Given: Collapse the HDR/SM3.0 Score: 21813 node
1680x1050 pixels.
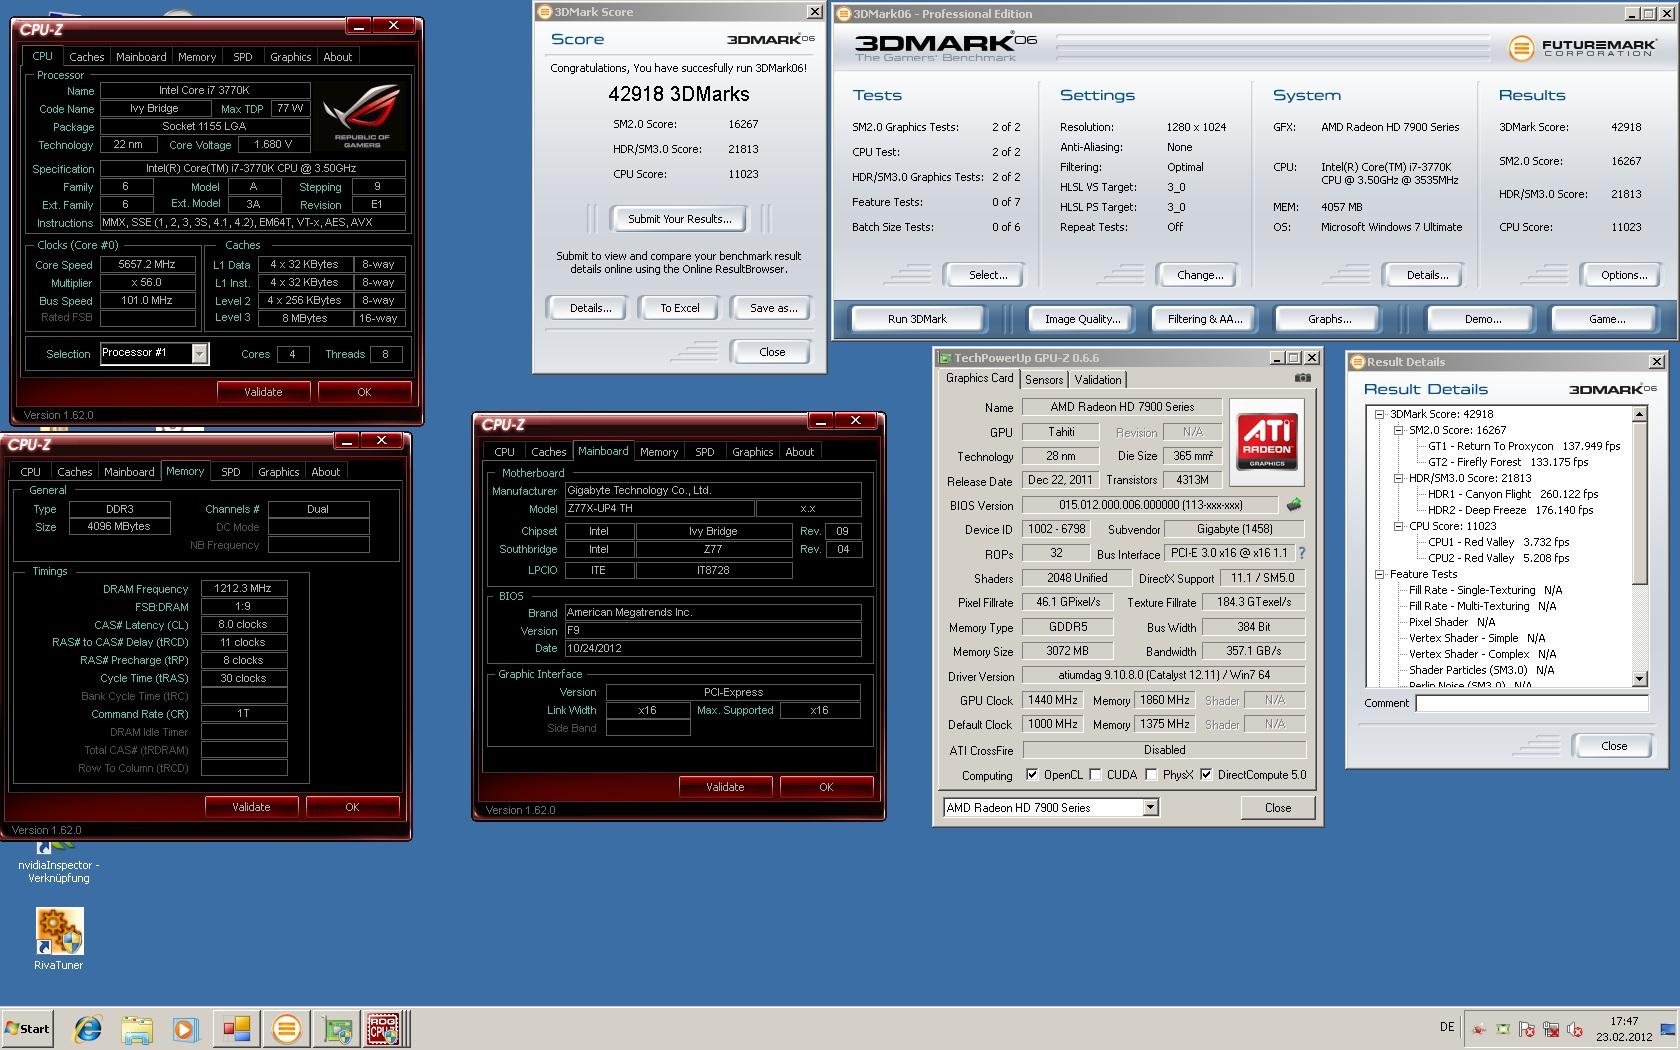Looking at the screenshot, I should click(x=1398, y=478).
